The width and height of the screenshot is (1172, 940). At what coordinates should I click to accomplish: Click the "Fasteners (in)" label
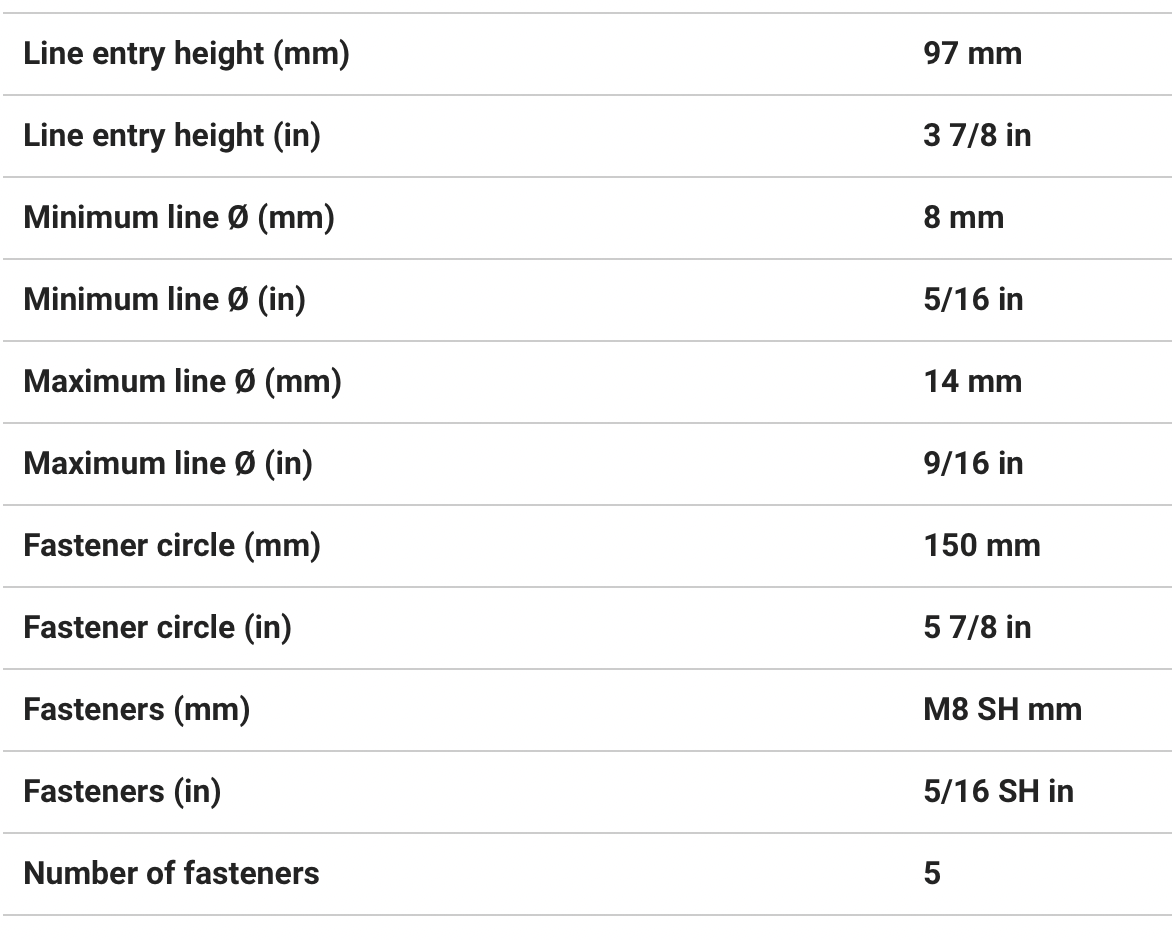(x=122, y=792)
